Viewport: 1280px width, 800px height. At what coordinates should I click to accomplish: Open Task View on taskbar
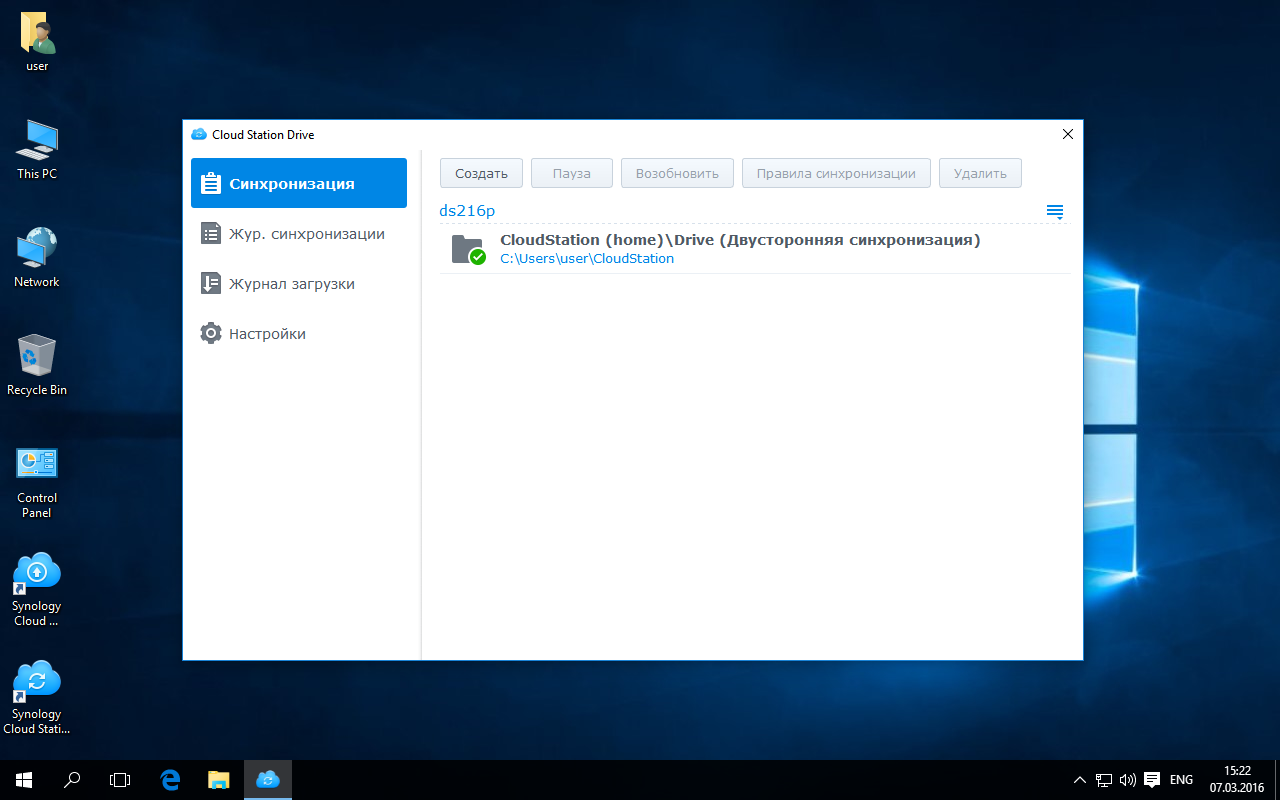(x=120, y=779)
